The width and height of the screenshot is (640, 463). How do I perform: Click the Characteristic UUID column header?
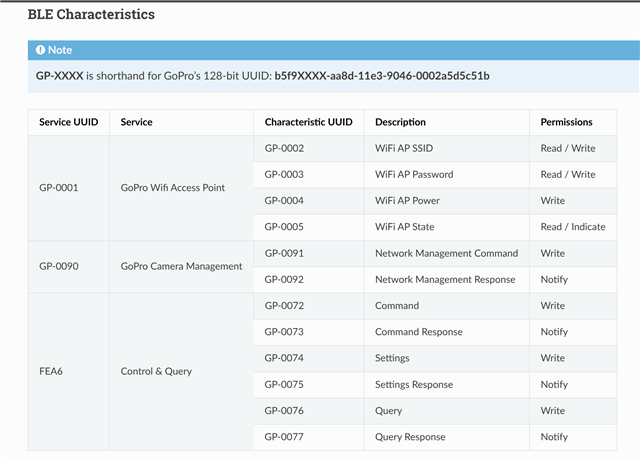(x=309, y=122)
